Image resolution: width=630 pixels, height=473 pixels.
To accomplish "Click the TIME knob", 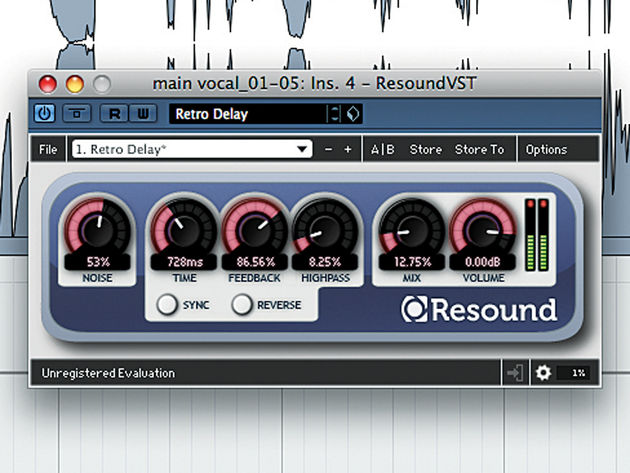I will coord(184,228).
